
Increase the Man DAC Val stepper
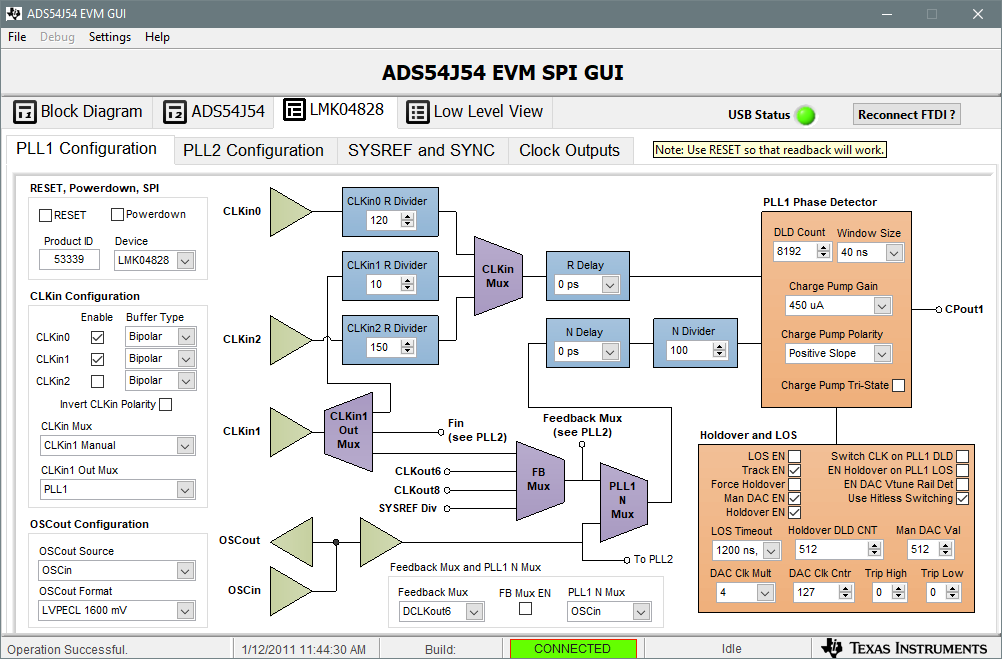tap(946, 546)
